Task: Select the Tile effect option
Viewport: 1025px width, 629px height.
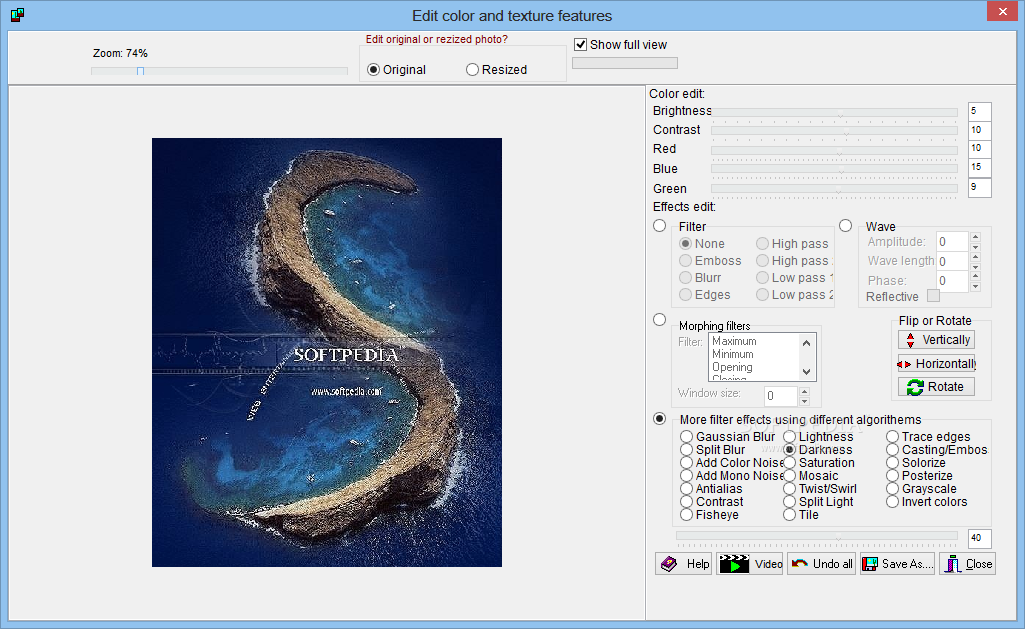Action: click(x=789, y=515)
